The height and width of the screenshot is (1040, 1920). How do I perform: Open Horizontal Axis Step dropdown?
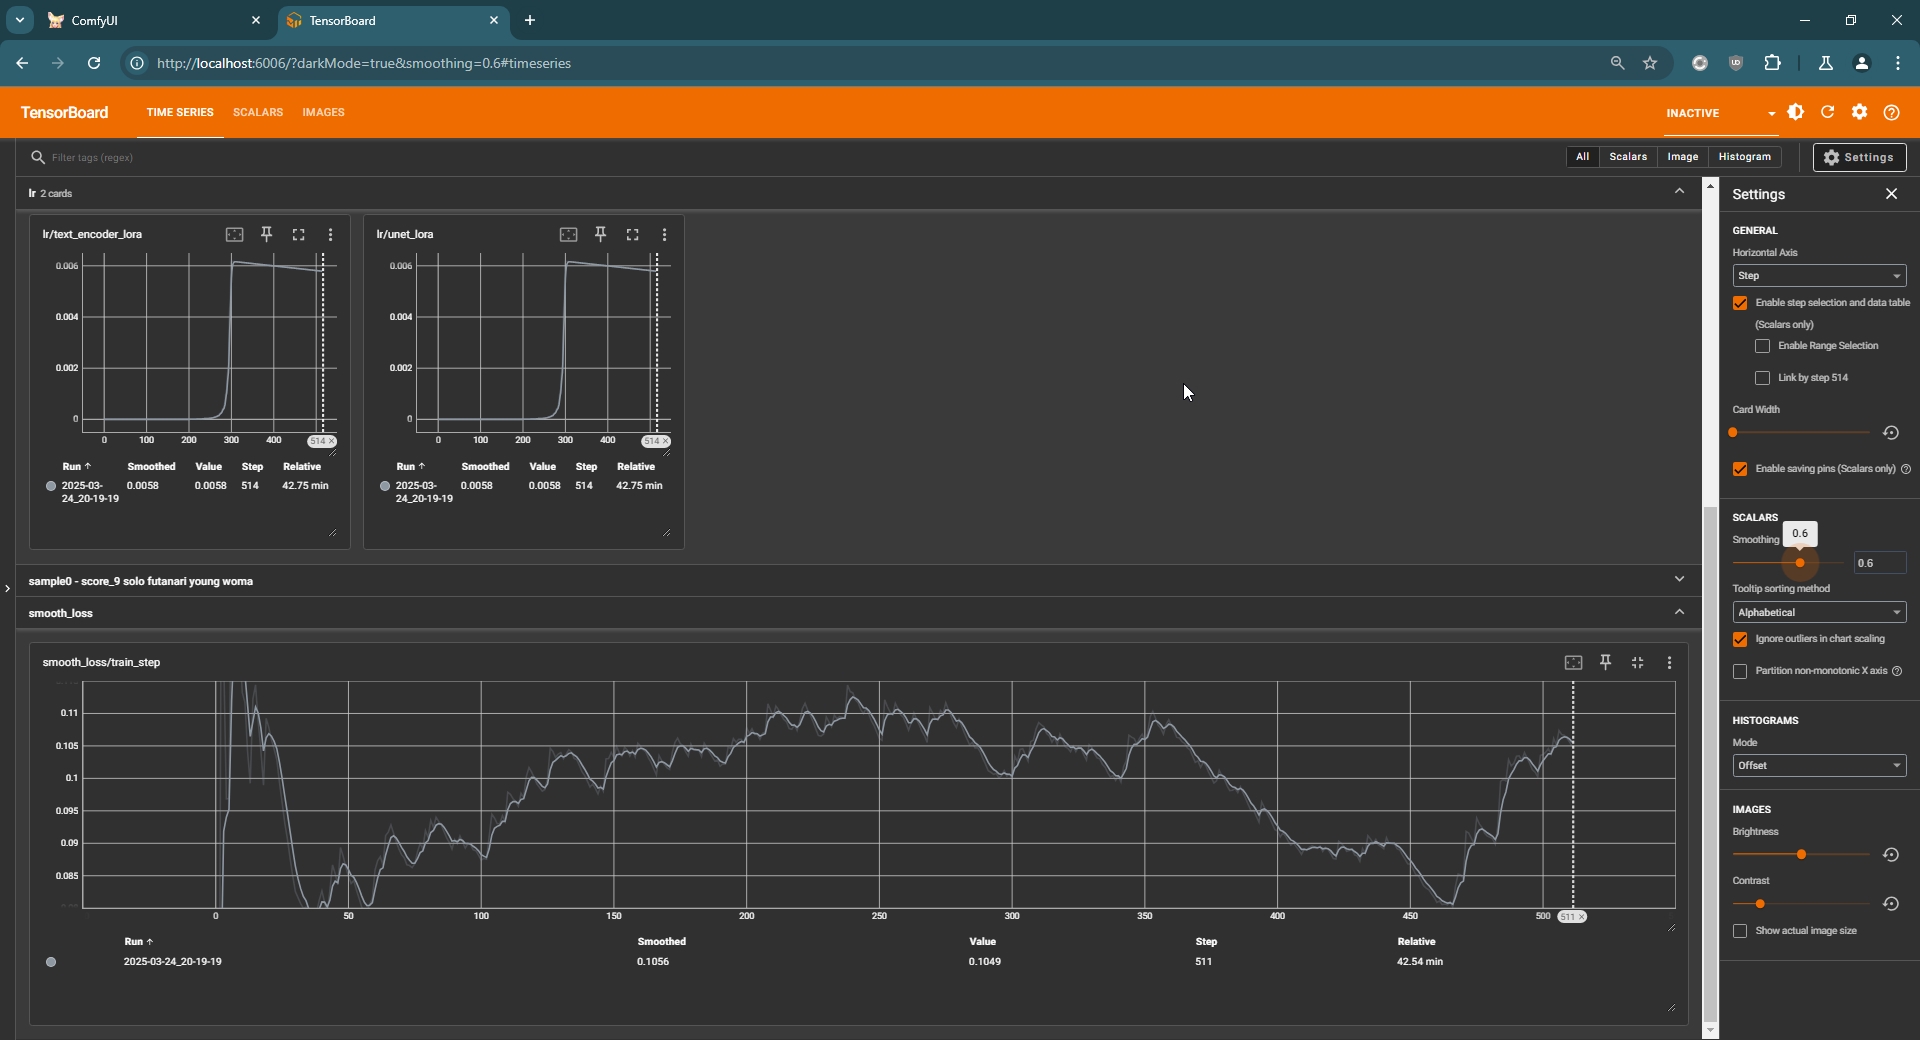(1819, 276)
